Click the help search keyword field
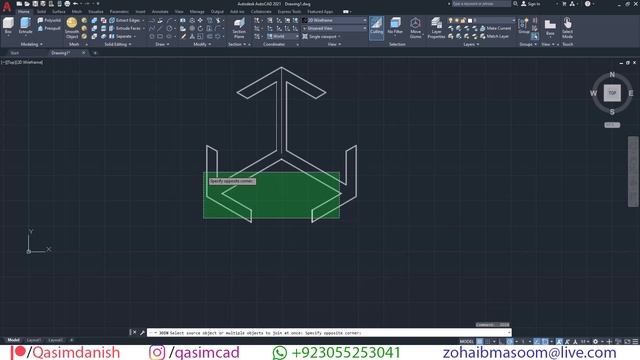 [x=481, y=4]
